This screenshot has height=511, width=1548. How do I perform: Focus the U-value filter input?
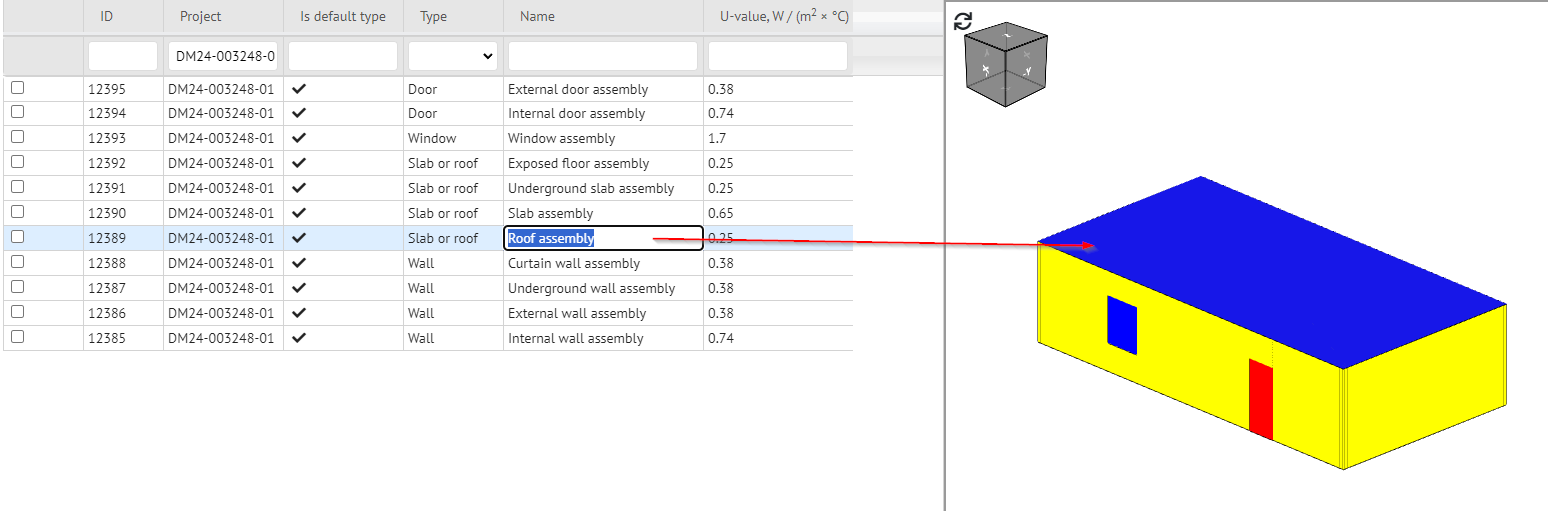[778, 56]
